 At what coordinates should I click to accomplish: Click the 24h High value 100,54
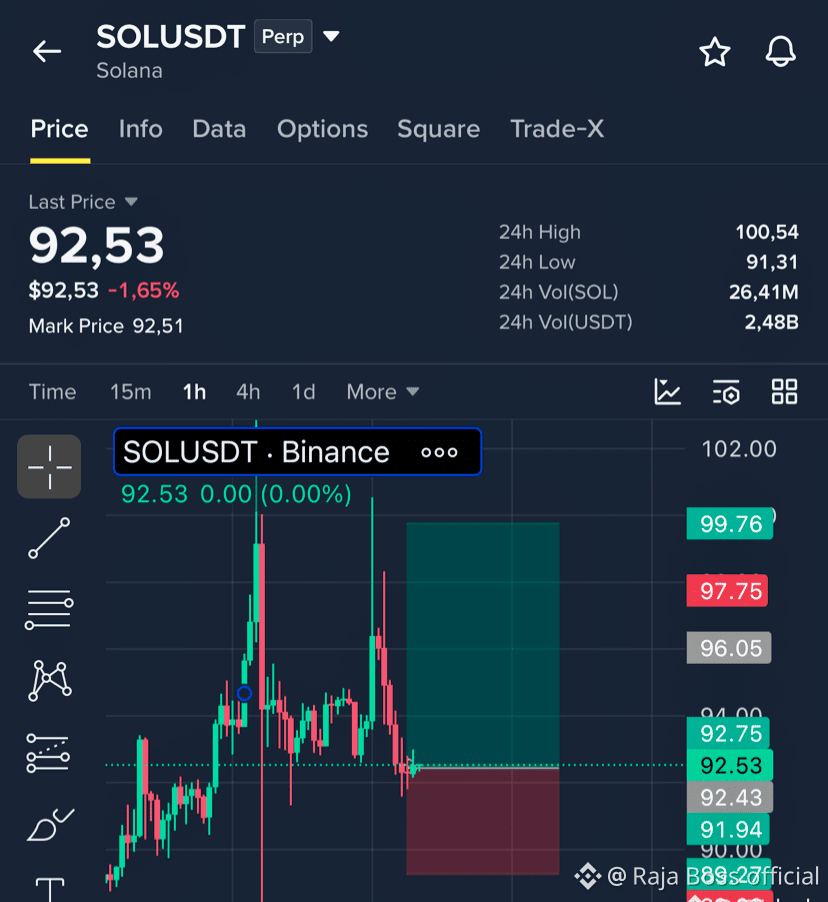(x=766, y=232)
